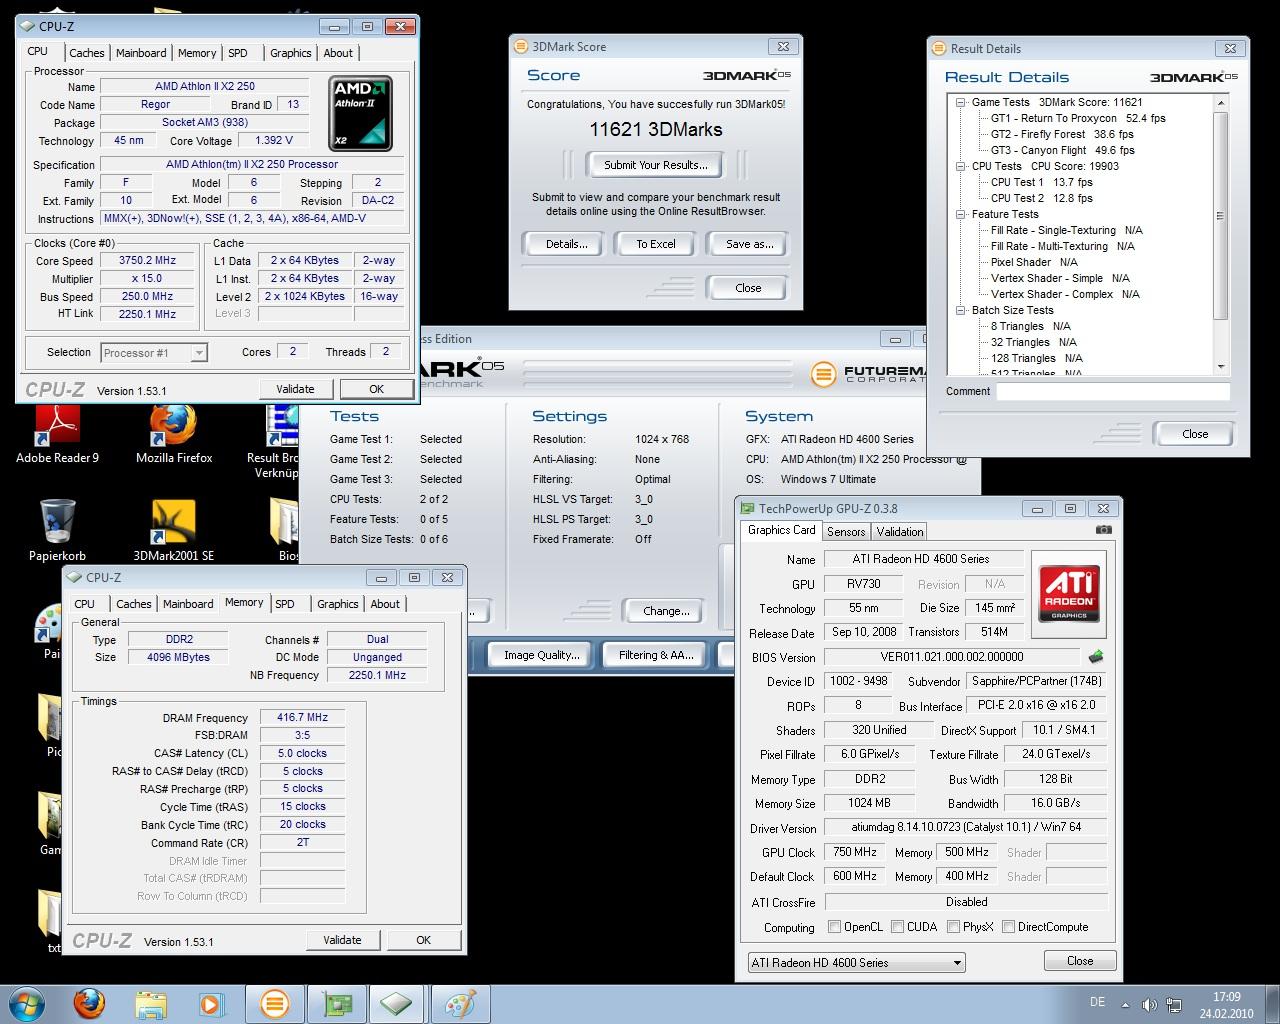Switch to Sensors tab in GPU-Z

click(846, 532)
